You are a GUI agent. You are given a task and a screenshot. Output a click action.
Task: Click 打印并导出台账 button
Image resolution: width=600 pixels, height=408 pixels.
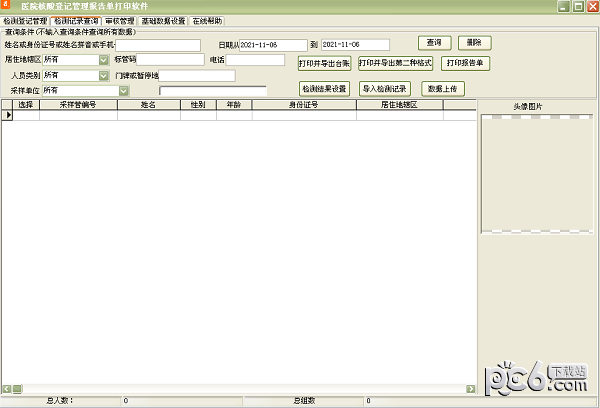pos(324,63)
